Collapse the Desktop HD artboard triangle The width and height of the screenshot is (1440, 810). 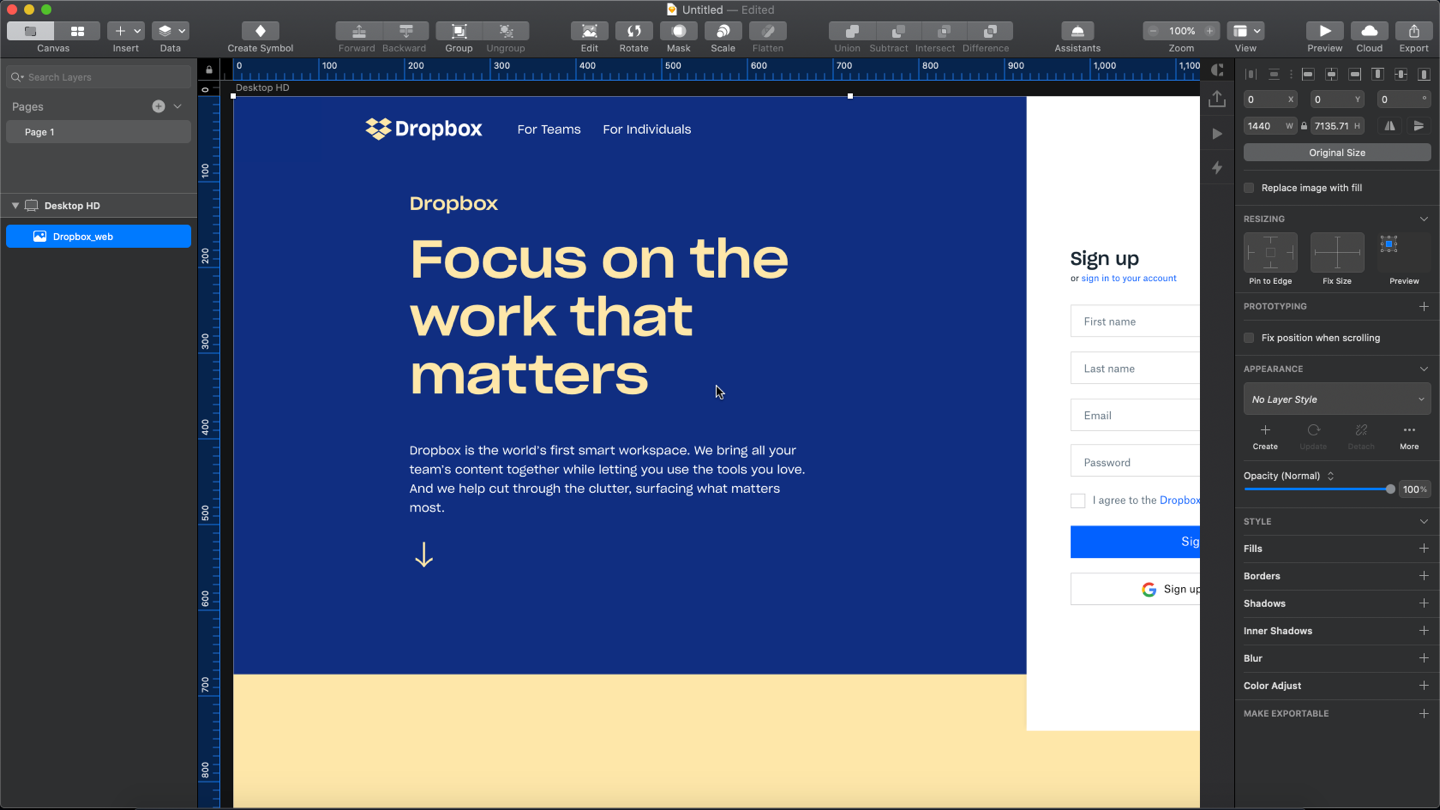15,206
